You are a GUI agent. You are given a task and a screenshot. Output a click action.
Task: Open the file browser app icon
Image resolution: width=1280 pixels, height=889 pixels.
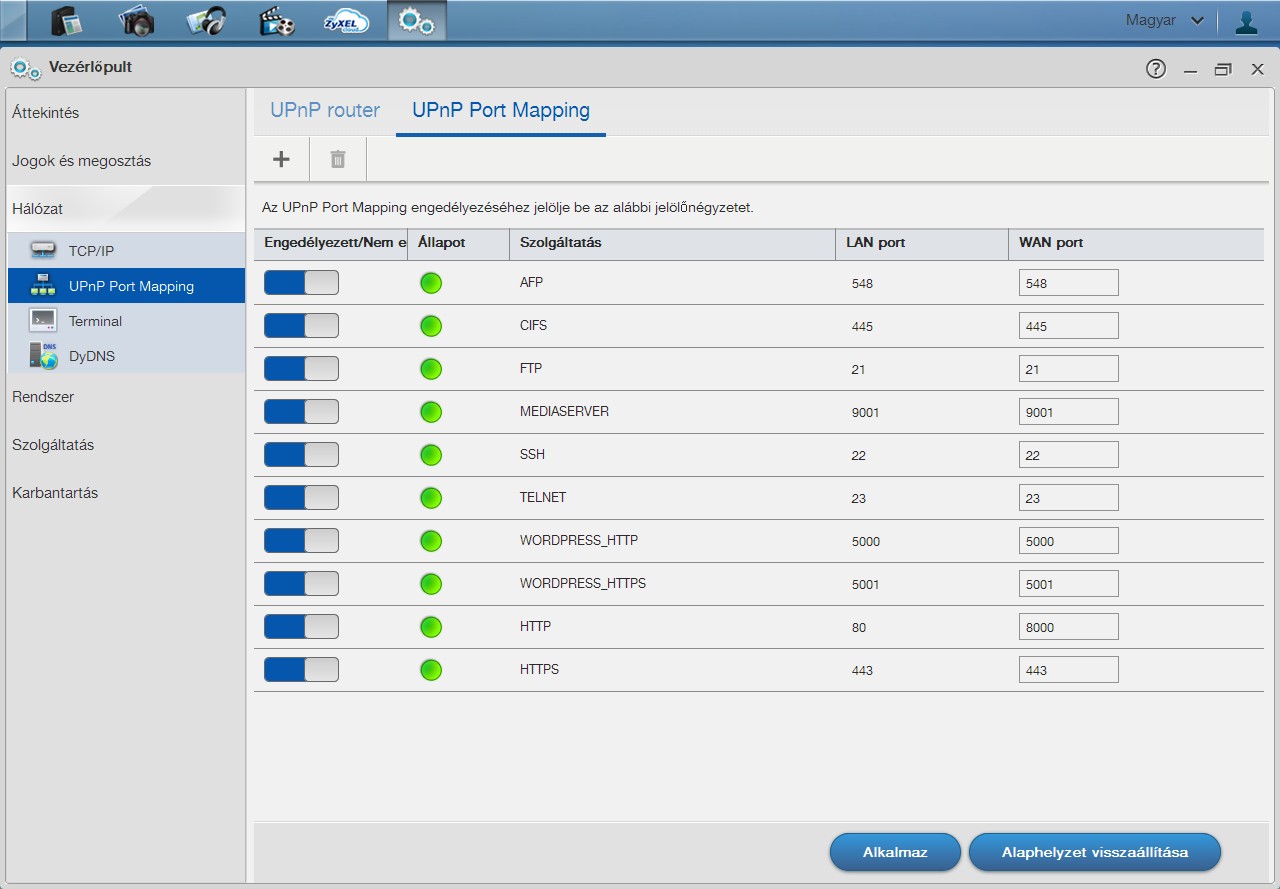pos(67,20)
